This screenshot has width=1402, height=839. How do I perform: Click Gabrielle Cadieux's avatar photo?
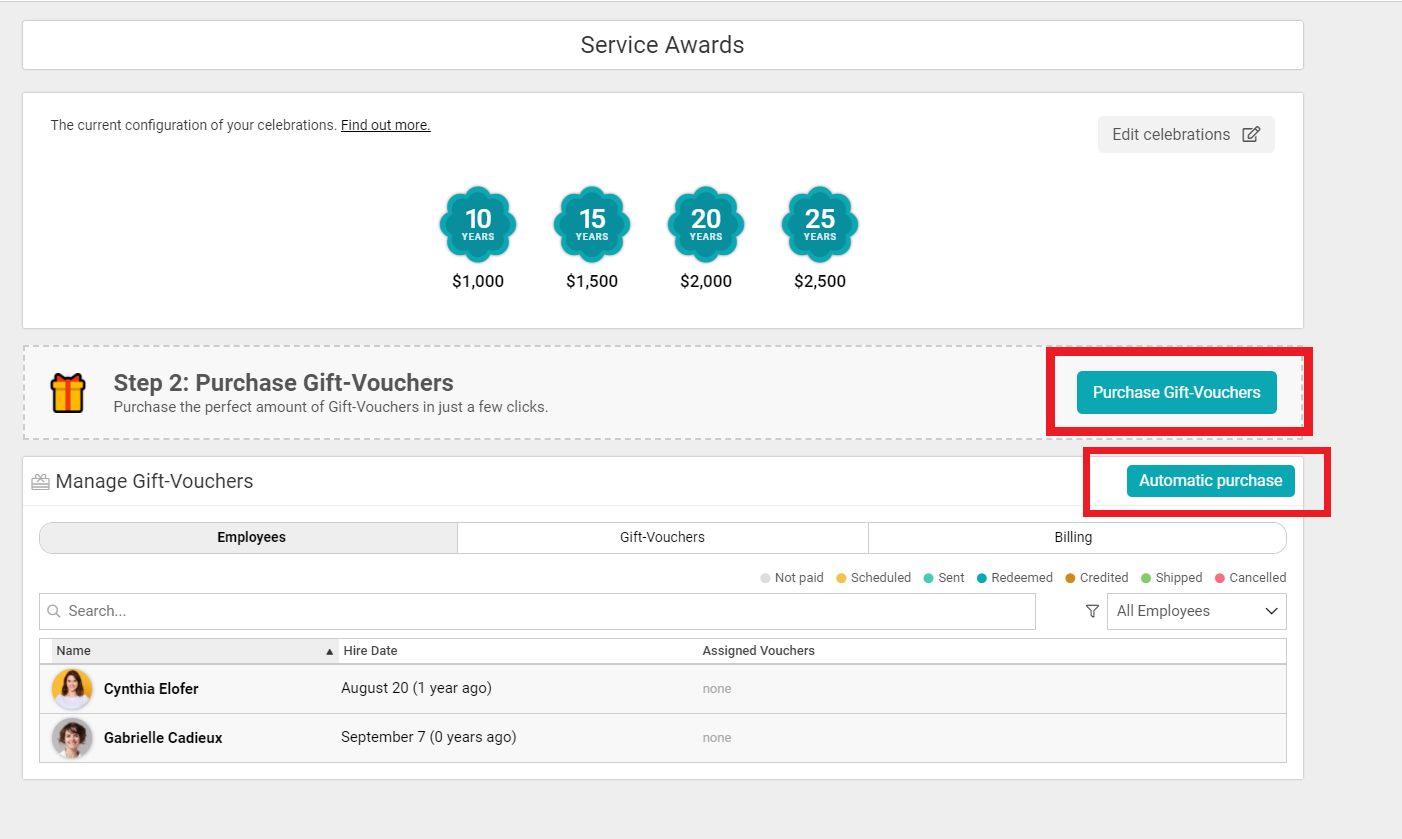click(72, 738)
